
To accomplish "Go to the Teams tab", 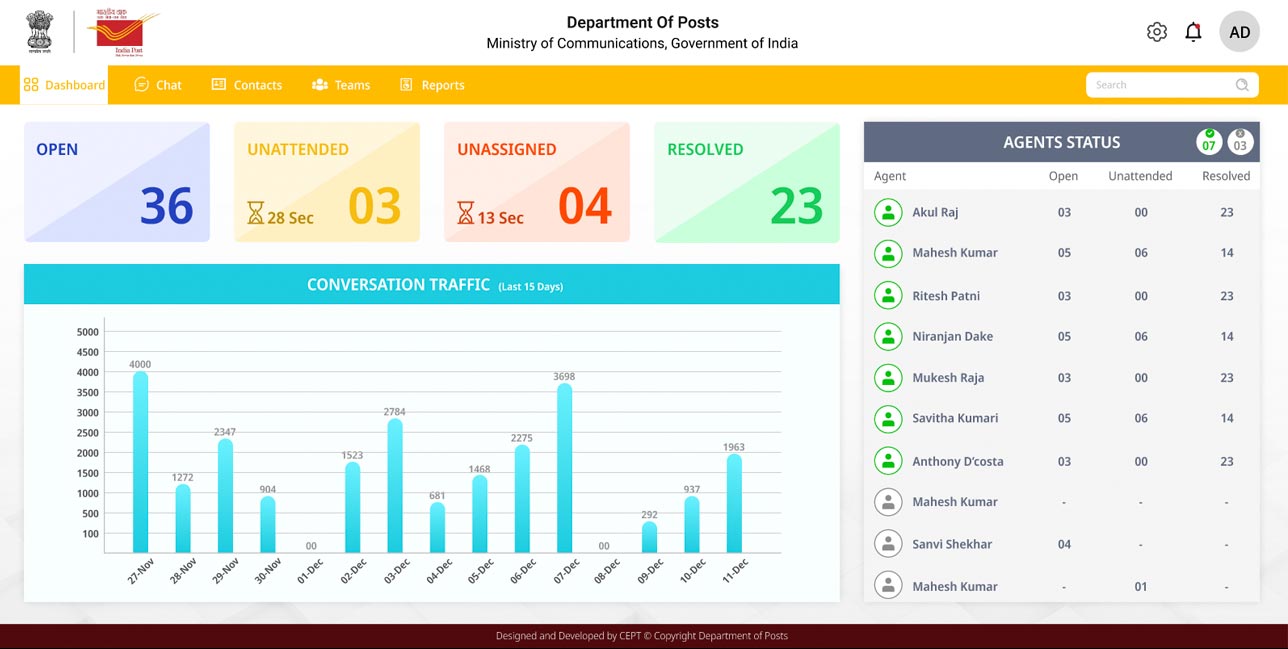I will coord(341,85).
